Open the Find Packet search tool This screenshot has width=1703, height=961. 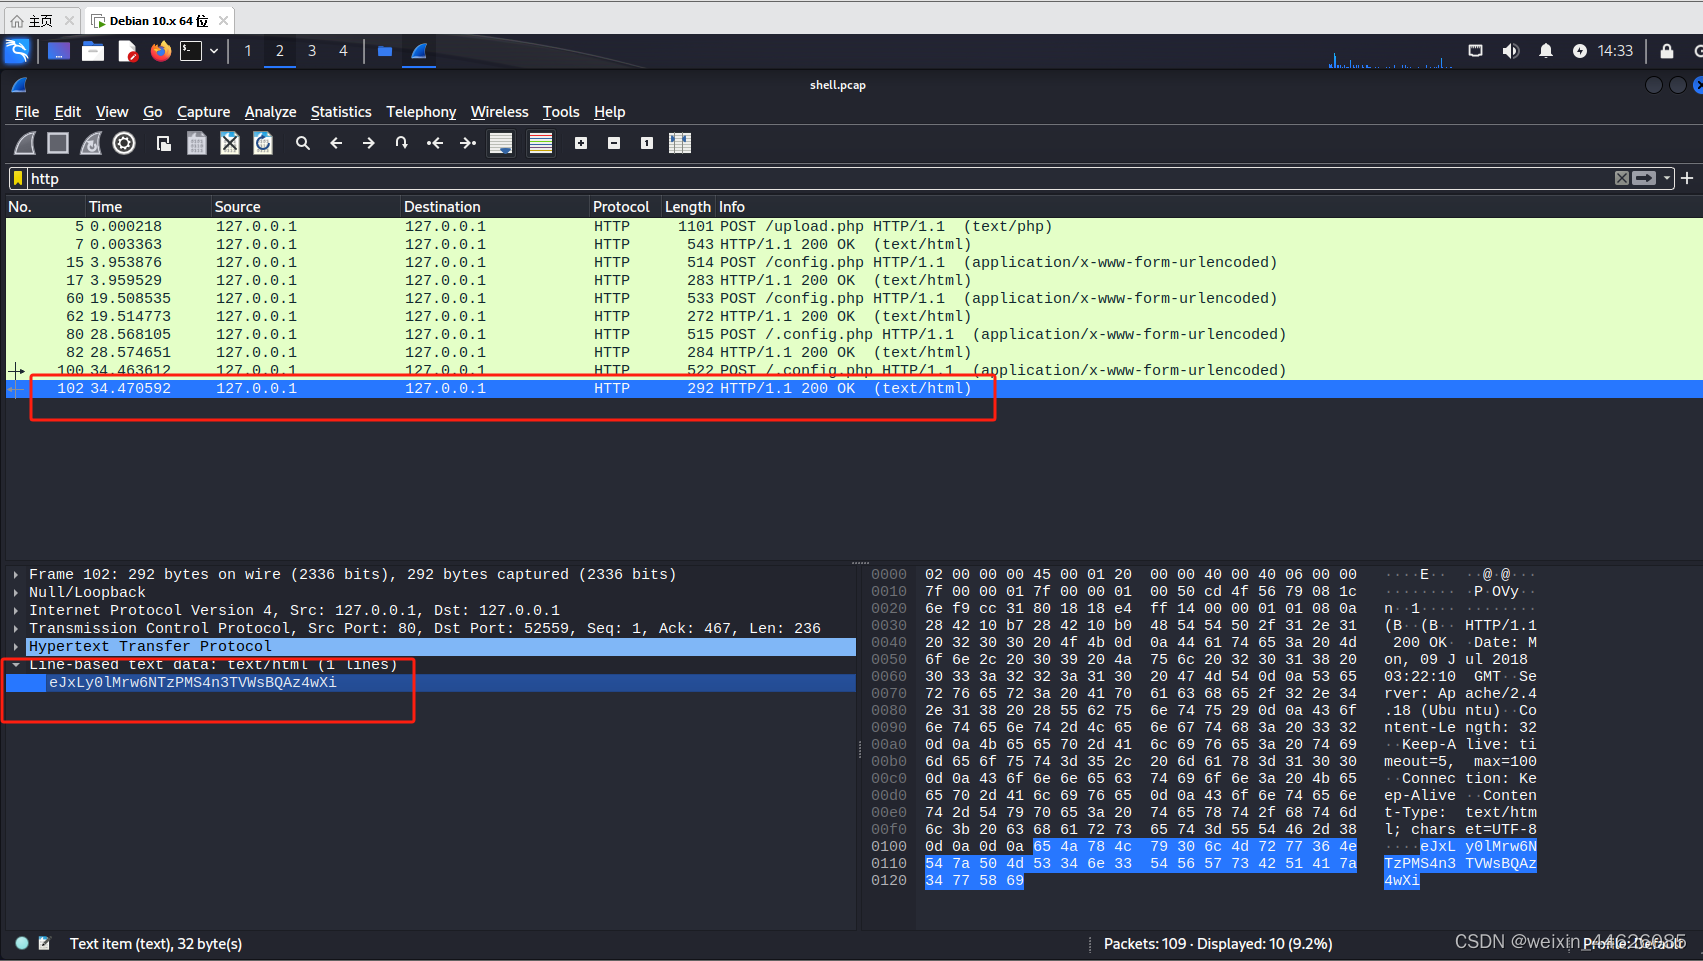[303, 143]
